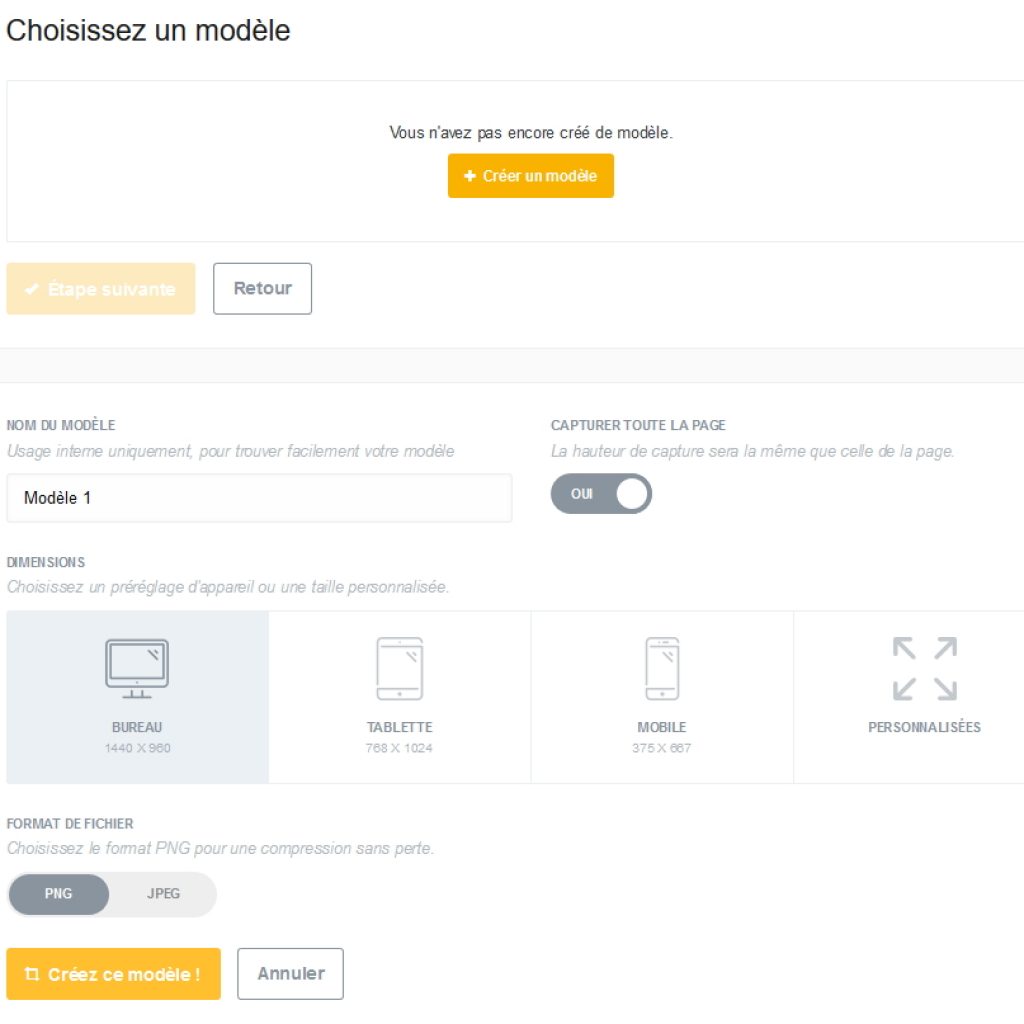Click the Retour button
Viewport: 1024px width, 1024px height.
[x=262, y=289]
